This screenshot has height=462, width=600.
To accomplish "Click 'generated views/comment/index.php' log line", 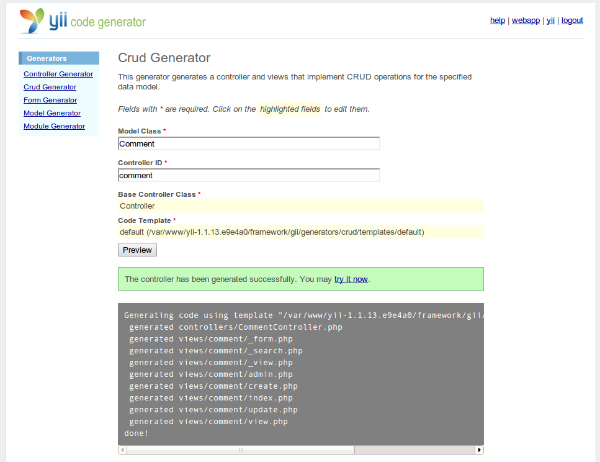I will click(211, 398).
